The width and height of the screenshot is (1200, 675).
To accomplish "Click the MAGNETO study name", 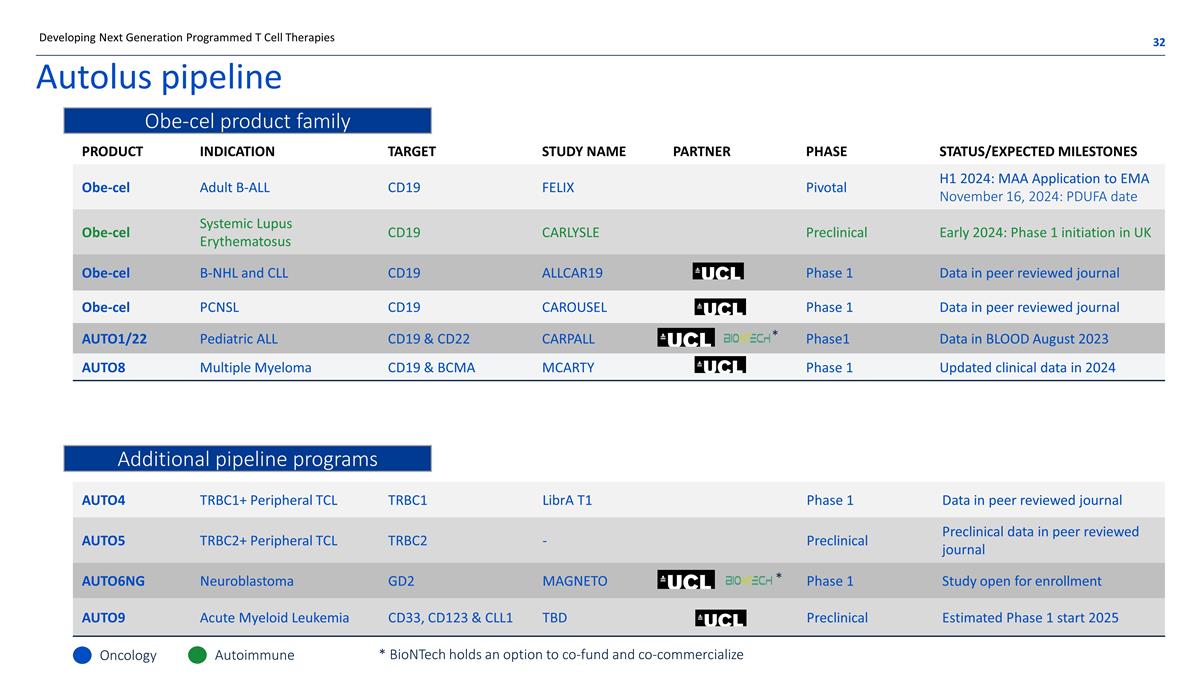I will [x=574, y=581].
